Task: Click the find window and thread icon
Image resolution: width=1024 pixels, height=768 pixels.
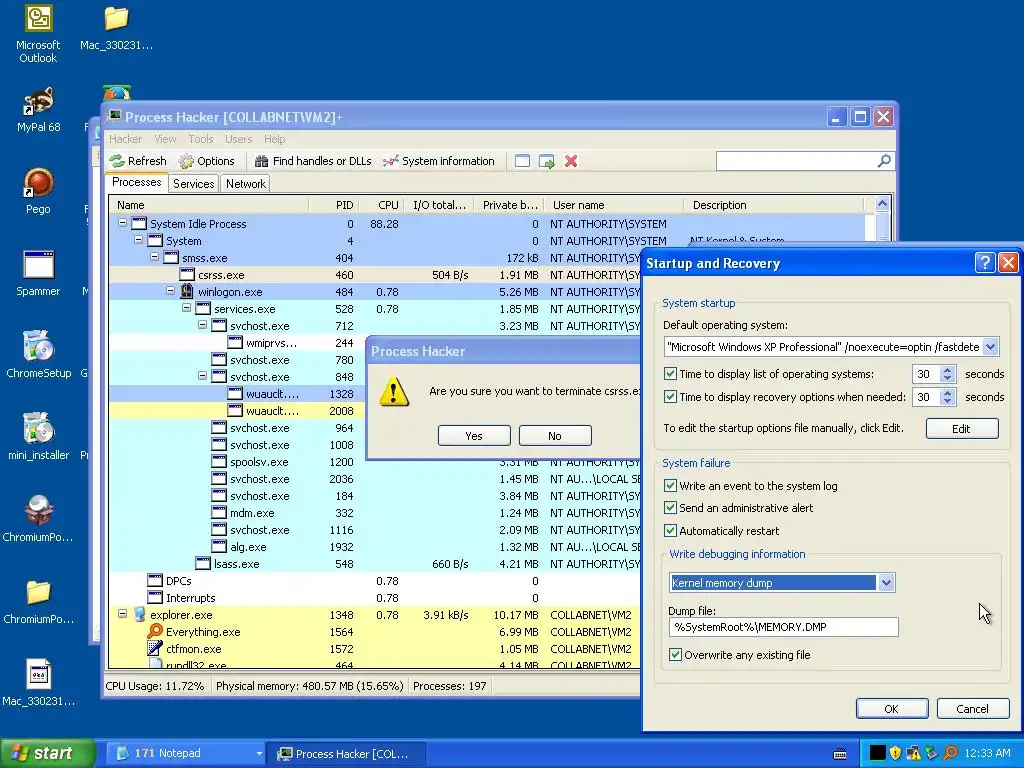Action: [x=547, y=161]
